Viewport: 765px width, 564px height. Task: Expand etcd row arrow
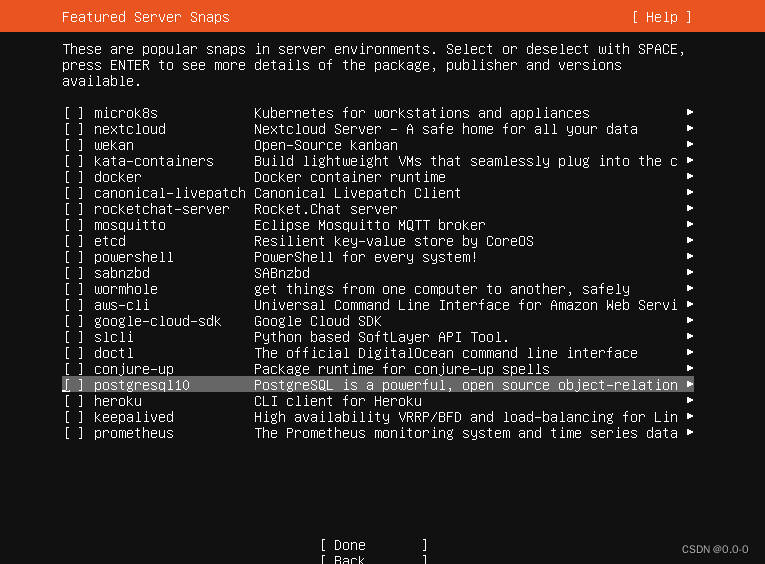tap(690, 240)
